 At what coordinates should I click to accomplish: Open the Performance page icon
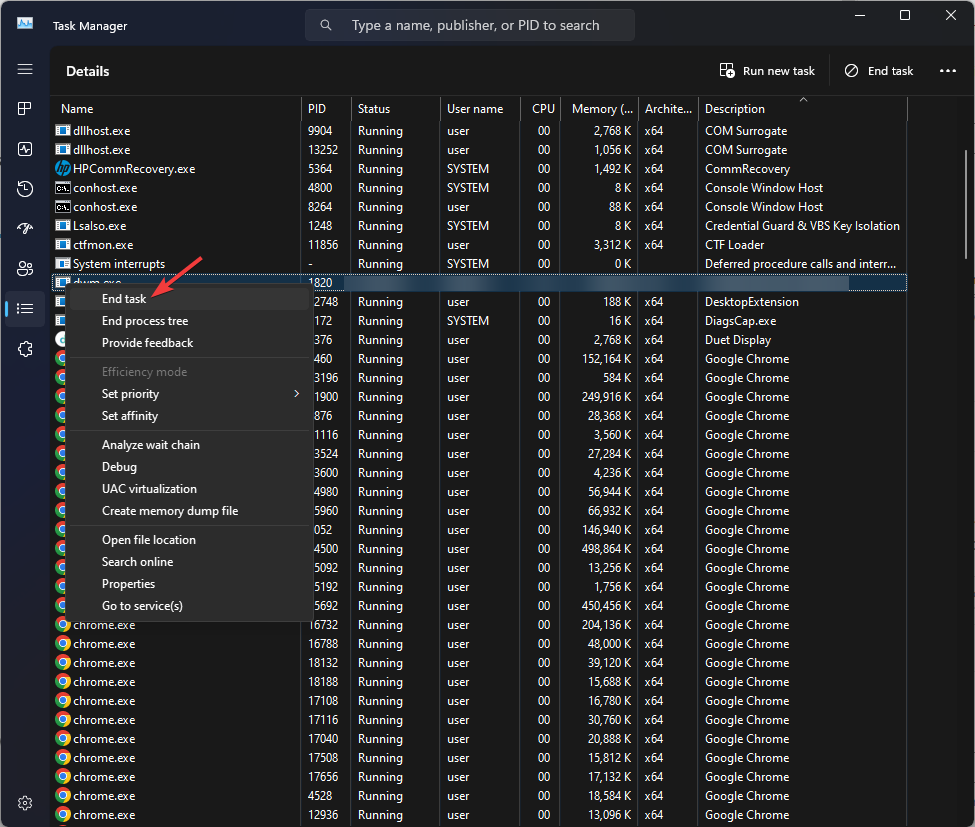tap(25, 149)
